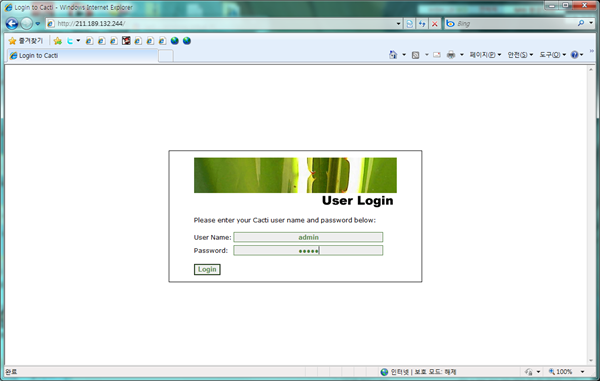The image size is (600, 381).
Task: Click the Password input field
Action: coord(308,250)
